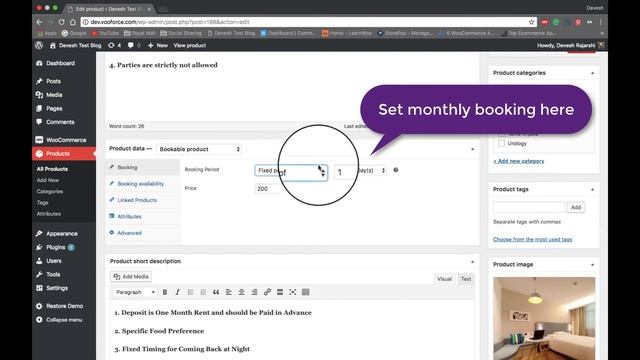The width and height of the screenshot is (640, 360).
Task: Insert a link using the chain icon
Action: pos(267,292)
